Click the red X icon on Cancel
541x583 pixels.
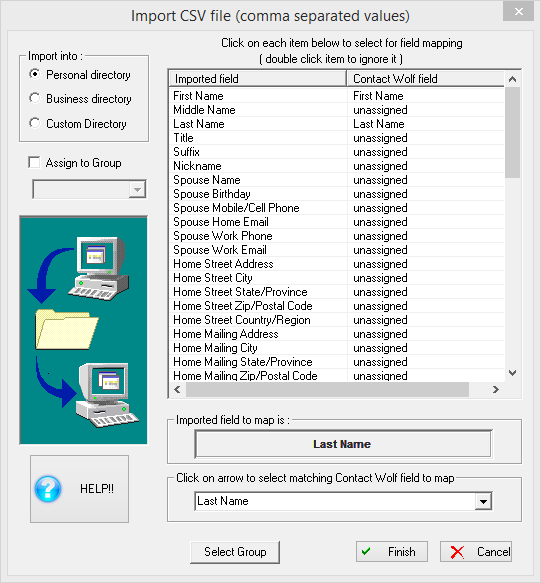[457, 552]
